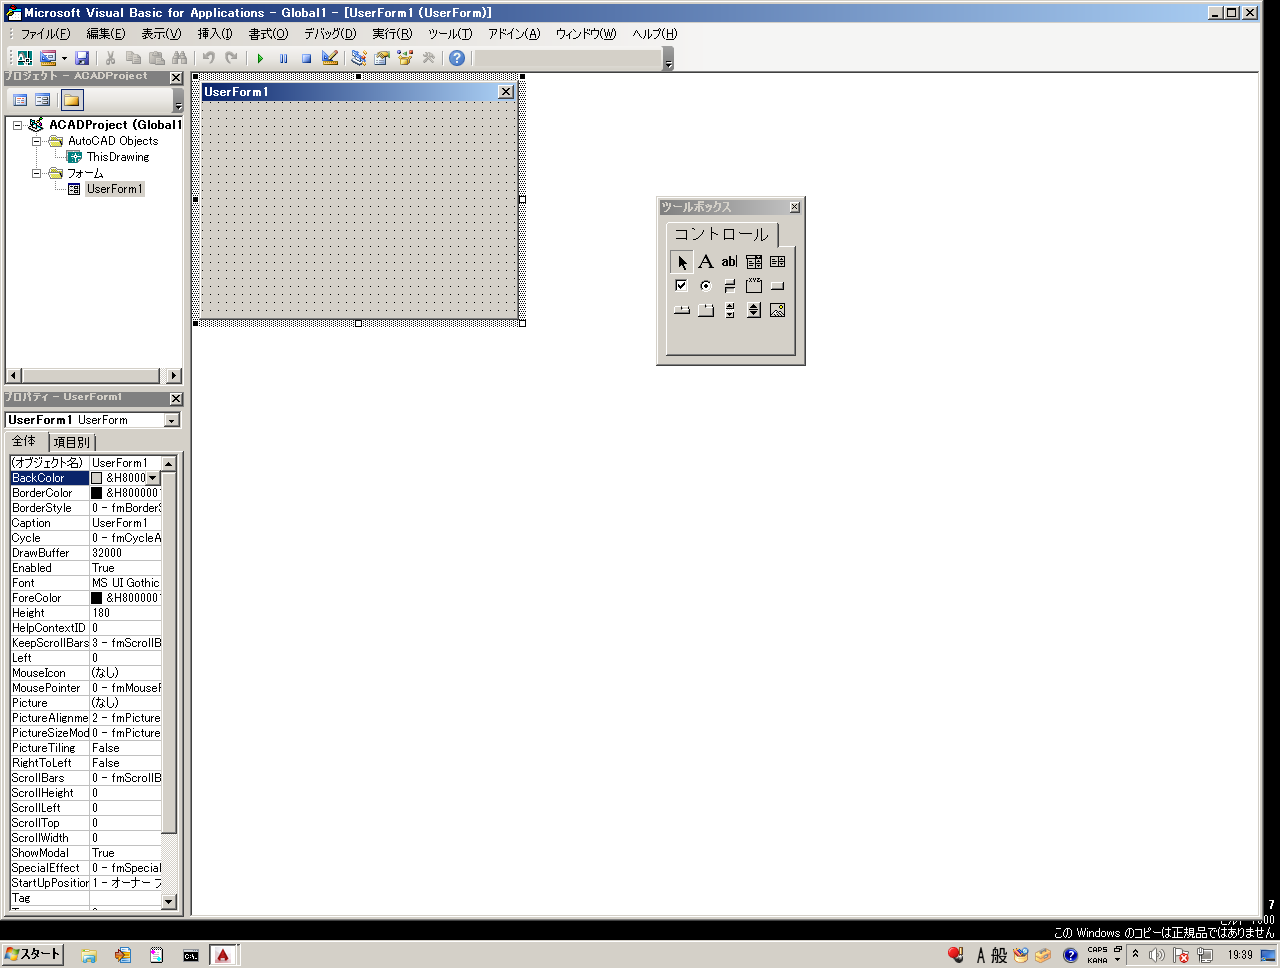Click View Code in Project panel
Image resolution: width=1280 pixels, height=968 pixels.
pyautogui.click(x=20, y=100)
